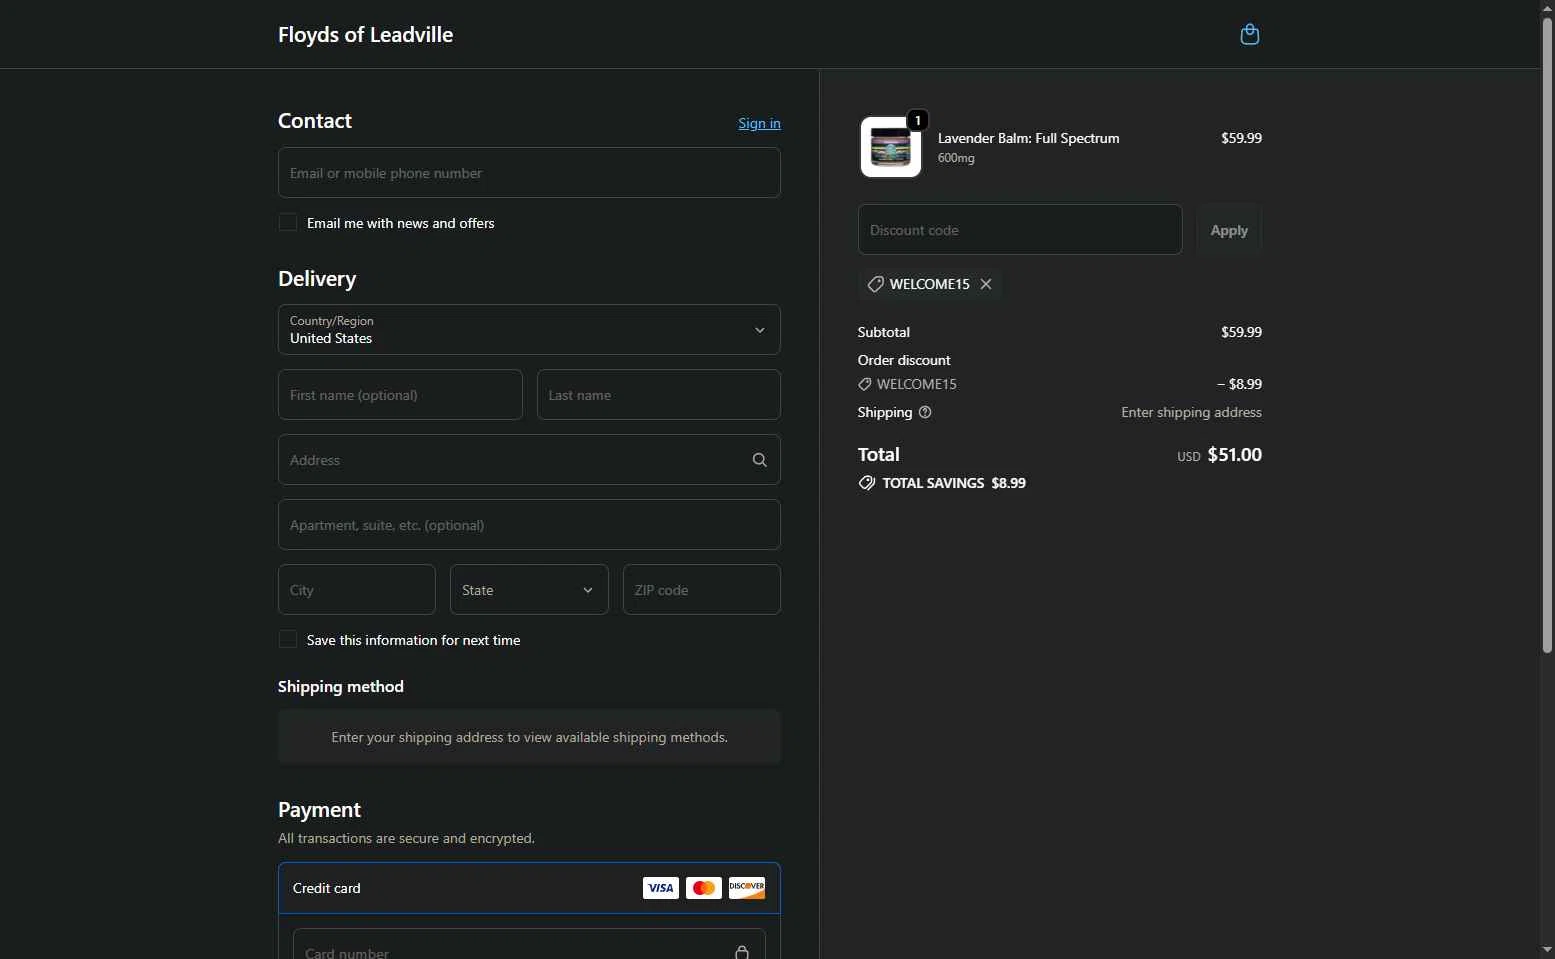Click the Total Savings tag icon
Image resolution: width=1555 pixels, height=959 pixels.
point(867,483)
